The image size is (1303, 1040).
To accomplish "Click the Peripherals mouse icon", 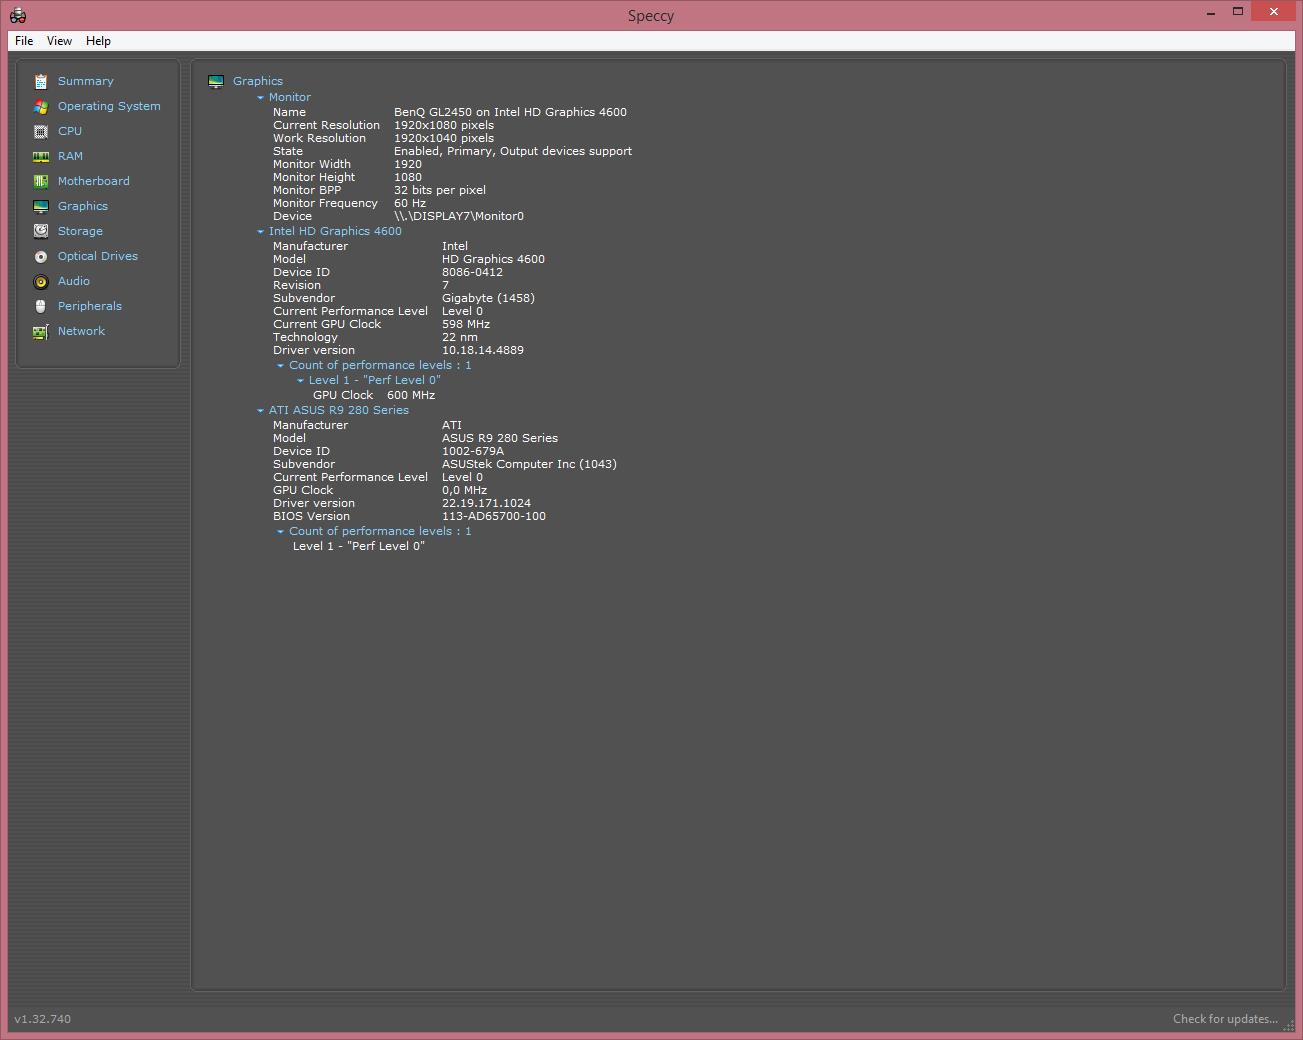I will click(x=40, y=306).
